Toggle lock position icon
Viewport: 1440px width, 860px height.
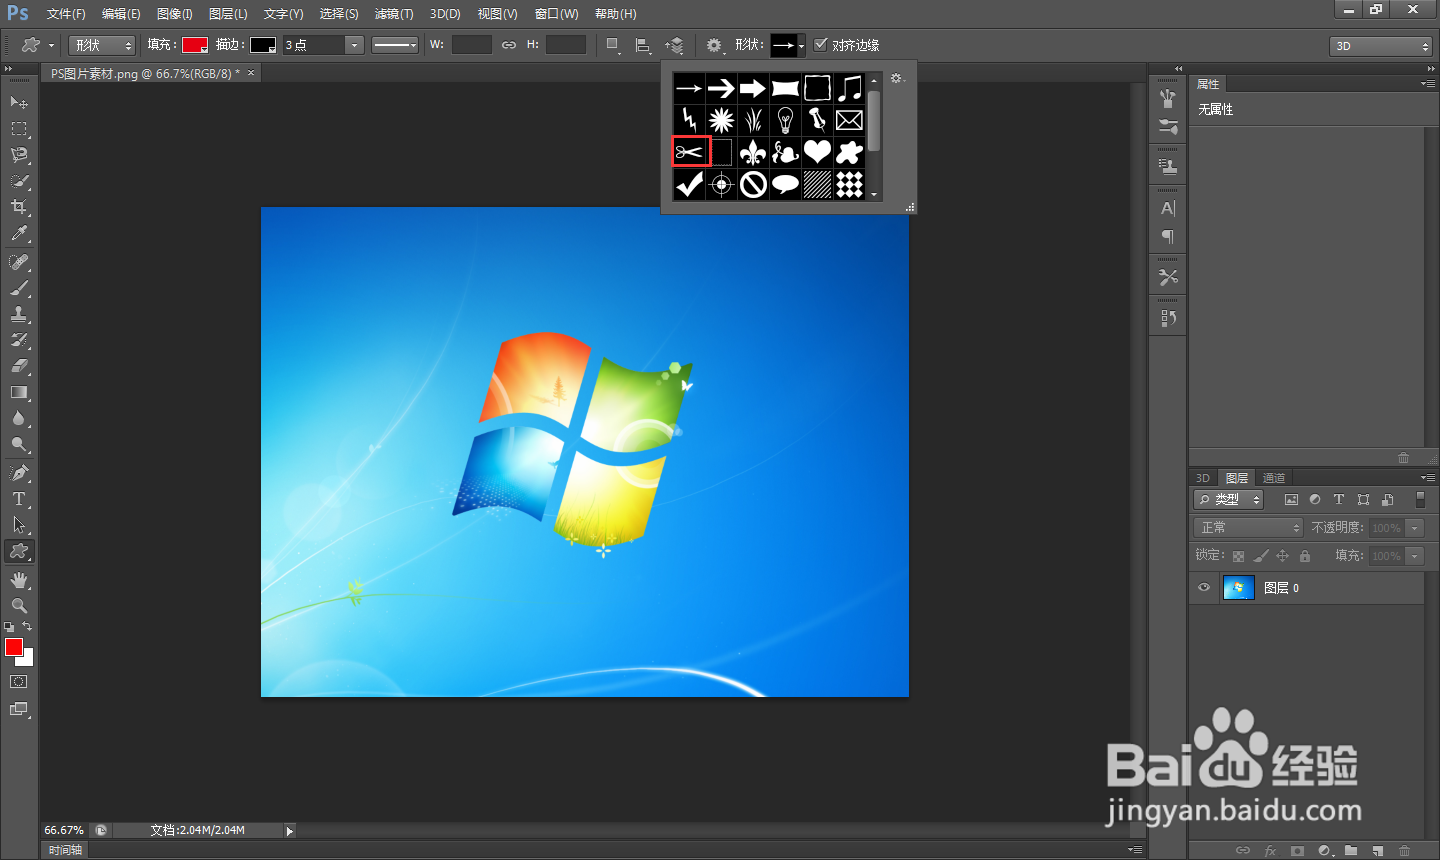(x=1282, y=556)
